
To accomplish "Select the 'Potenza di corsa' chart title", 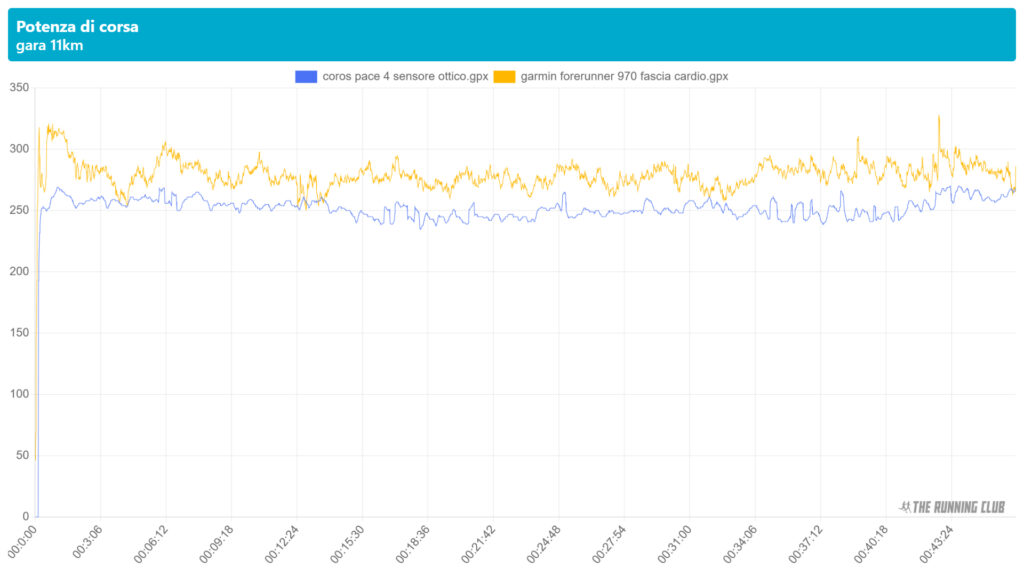I will pos(77,27).
